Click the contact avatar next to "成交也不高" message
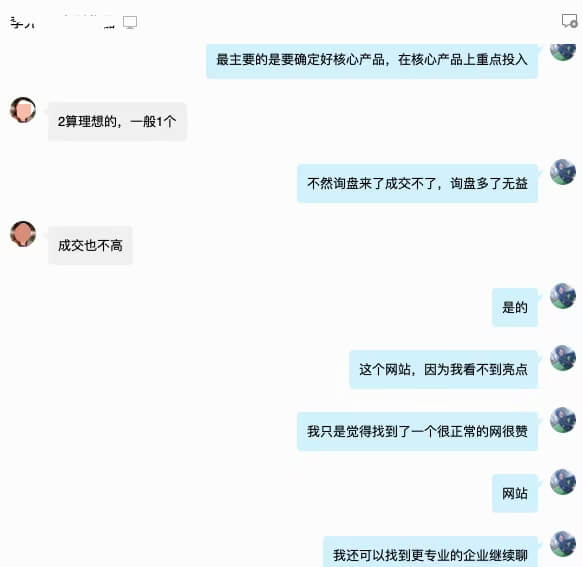The width and height of the screenshot is (583, 567). [x=23, y=234]
